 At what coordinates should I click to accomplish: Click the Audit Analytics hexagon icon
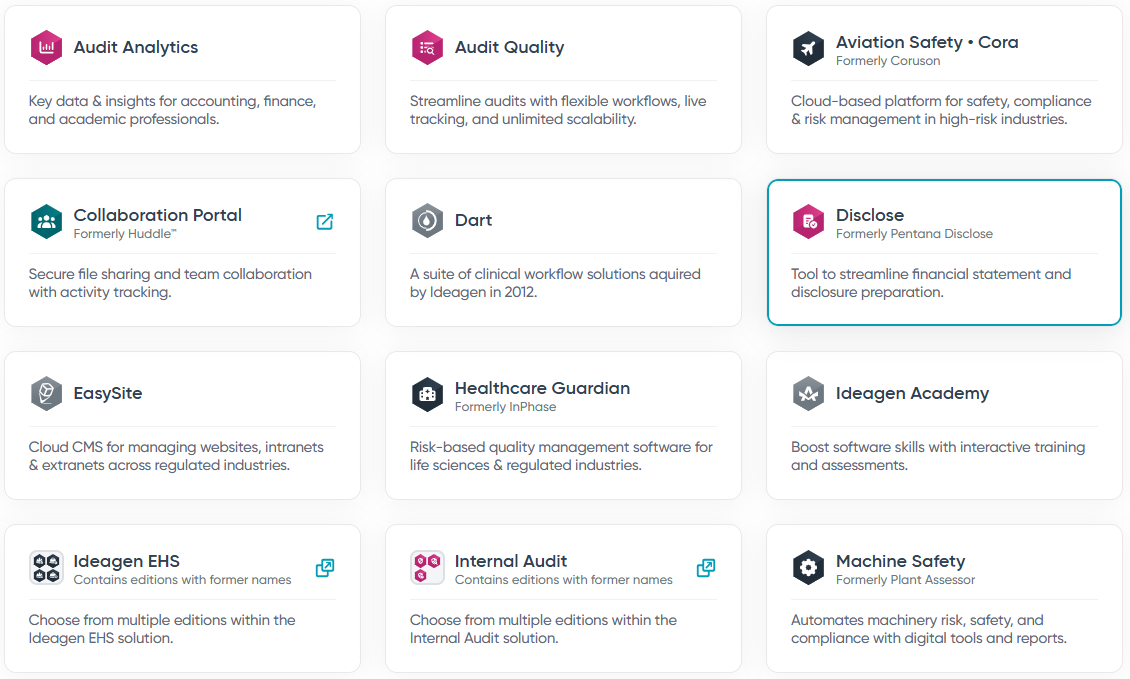[x=46, y=47]
